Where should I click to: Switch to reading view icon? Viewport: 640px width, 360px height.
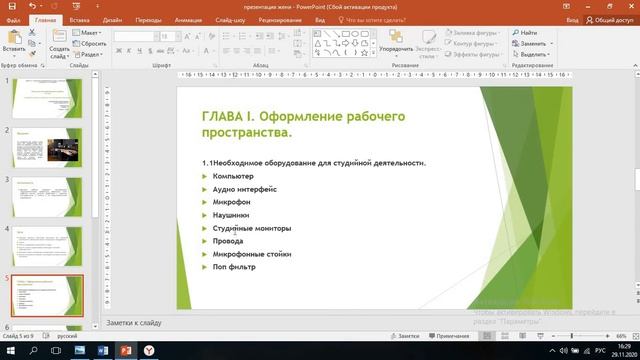522,336
